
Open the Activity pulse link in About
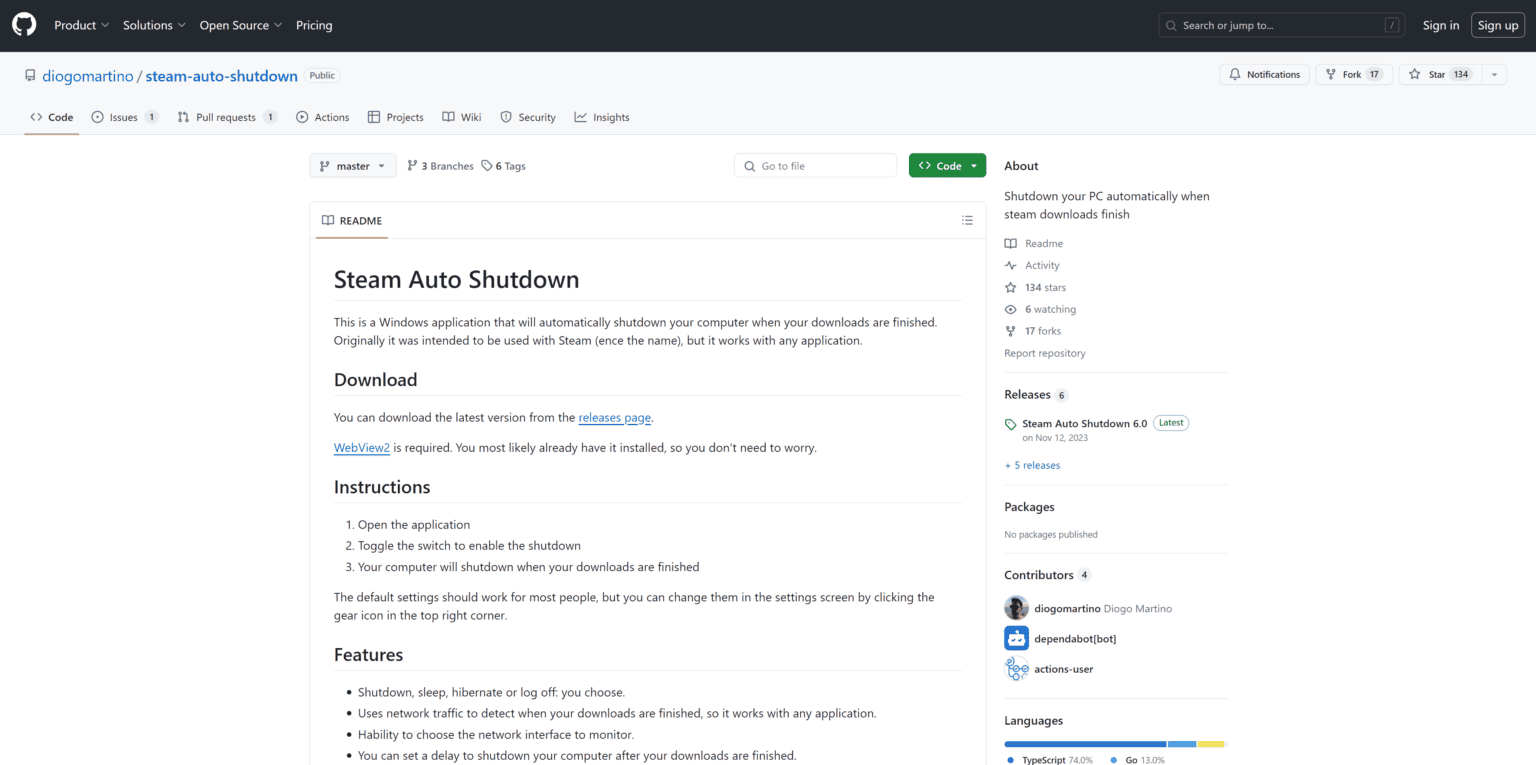click(x=1032, y=265)
